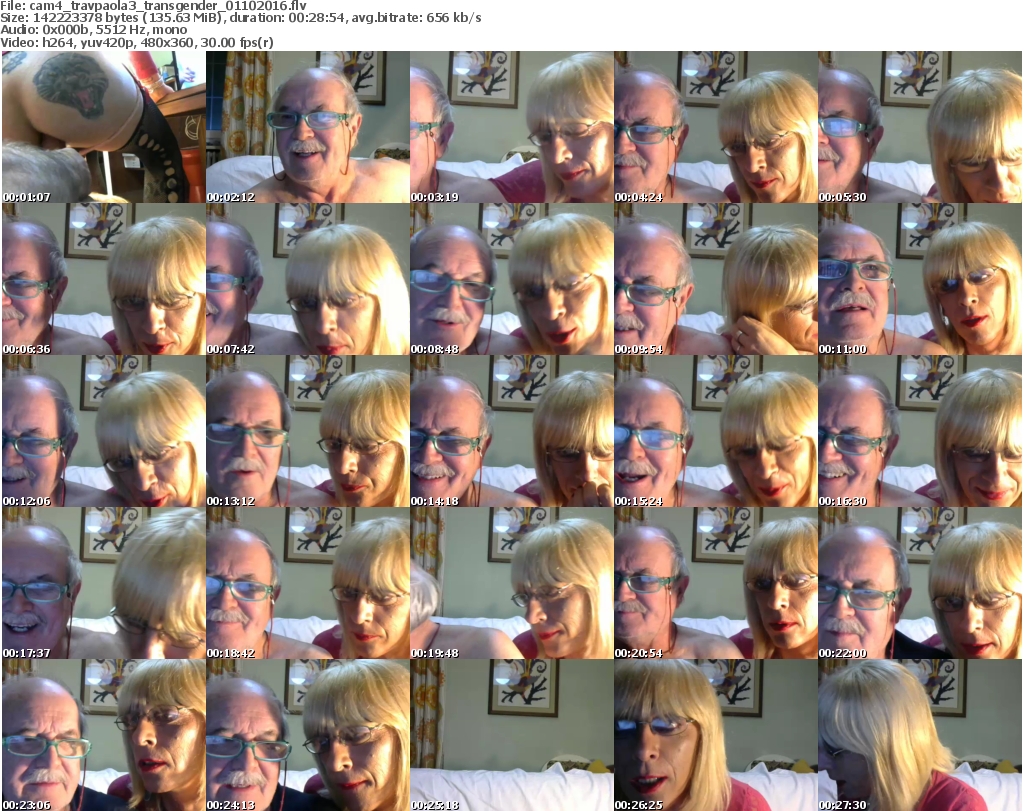Open the frame at 00:03:19

(512, 127)
